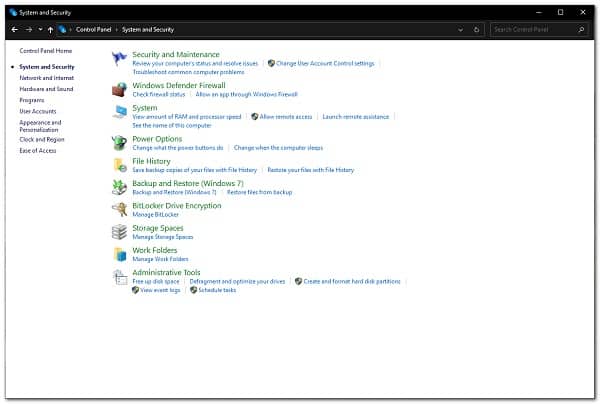Click the Storage Spaces drives icon
Image resolution: width=600 pixels, height=404 pixels.
click(x=119, y=232)
